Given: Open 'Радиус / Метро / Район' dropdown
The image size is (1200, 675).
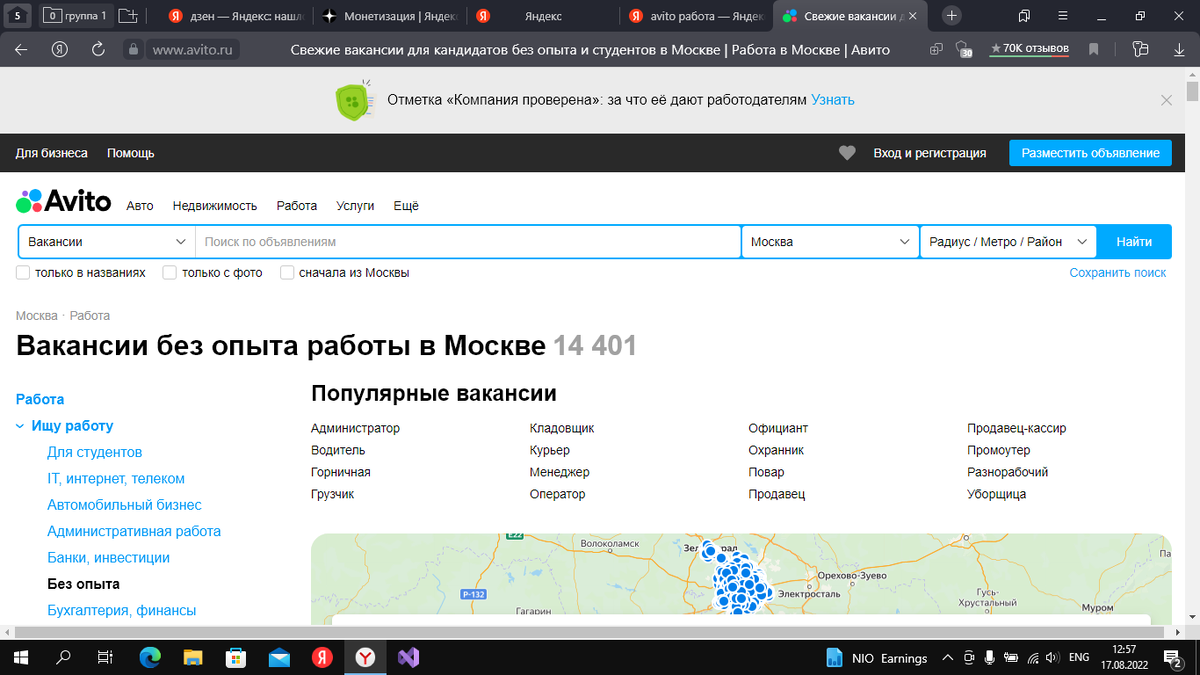Looking at the screenshot, I should pyautogui.click(x=1008, y=242).
